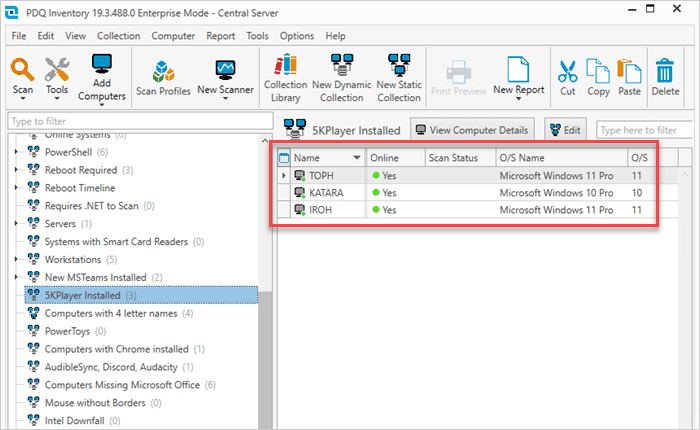Open the Help menu

(335, 36)
